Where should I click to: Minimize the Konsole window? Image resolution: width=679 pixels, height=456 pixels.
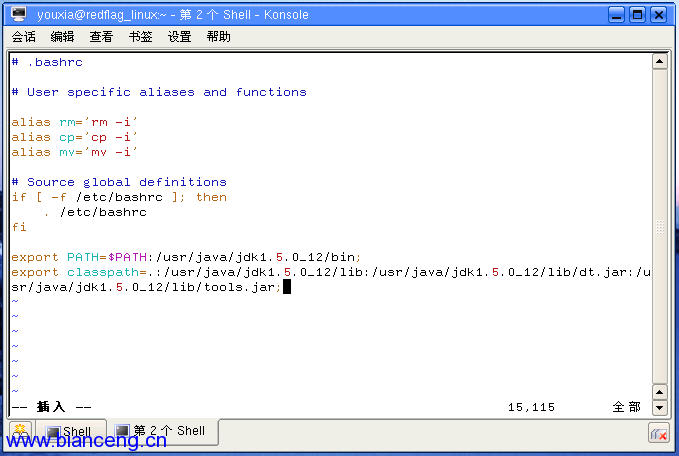click(x=616, y=15)
